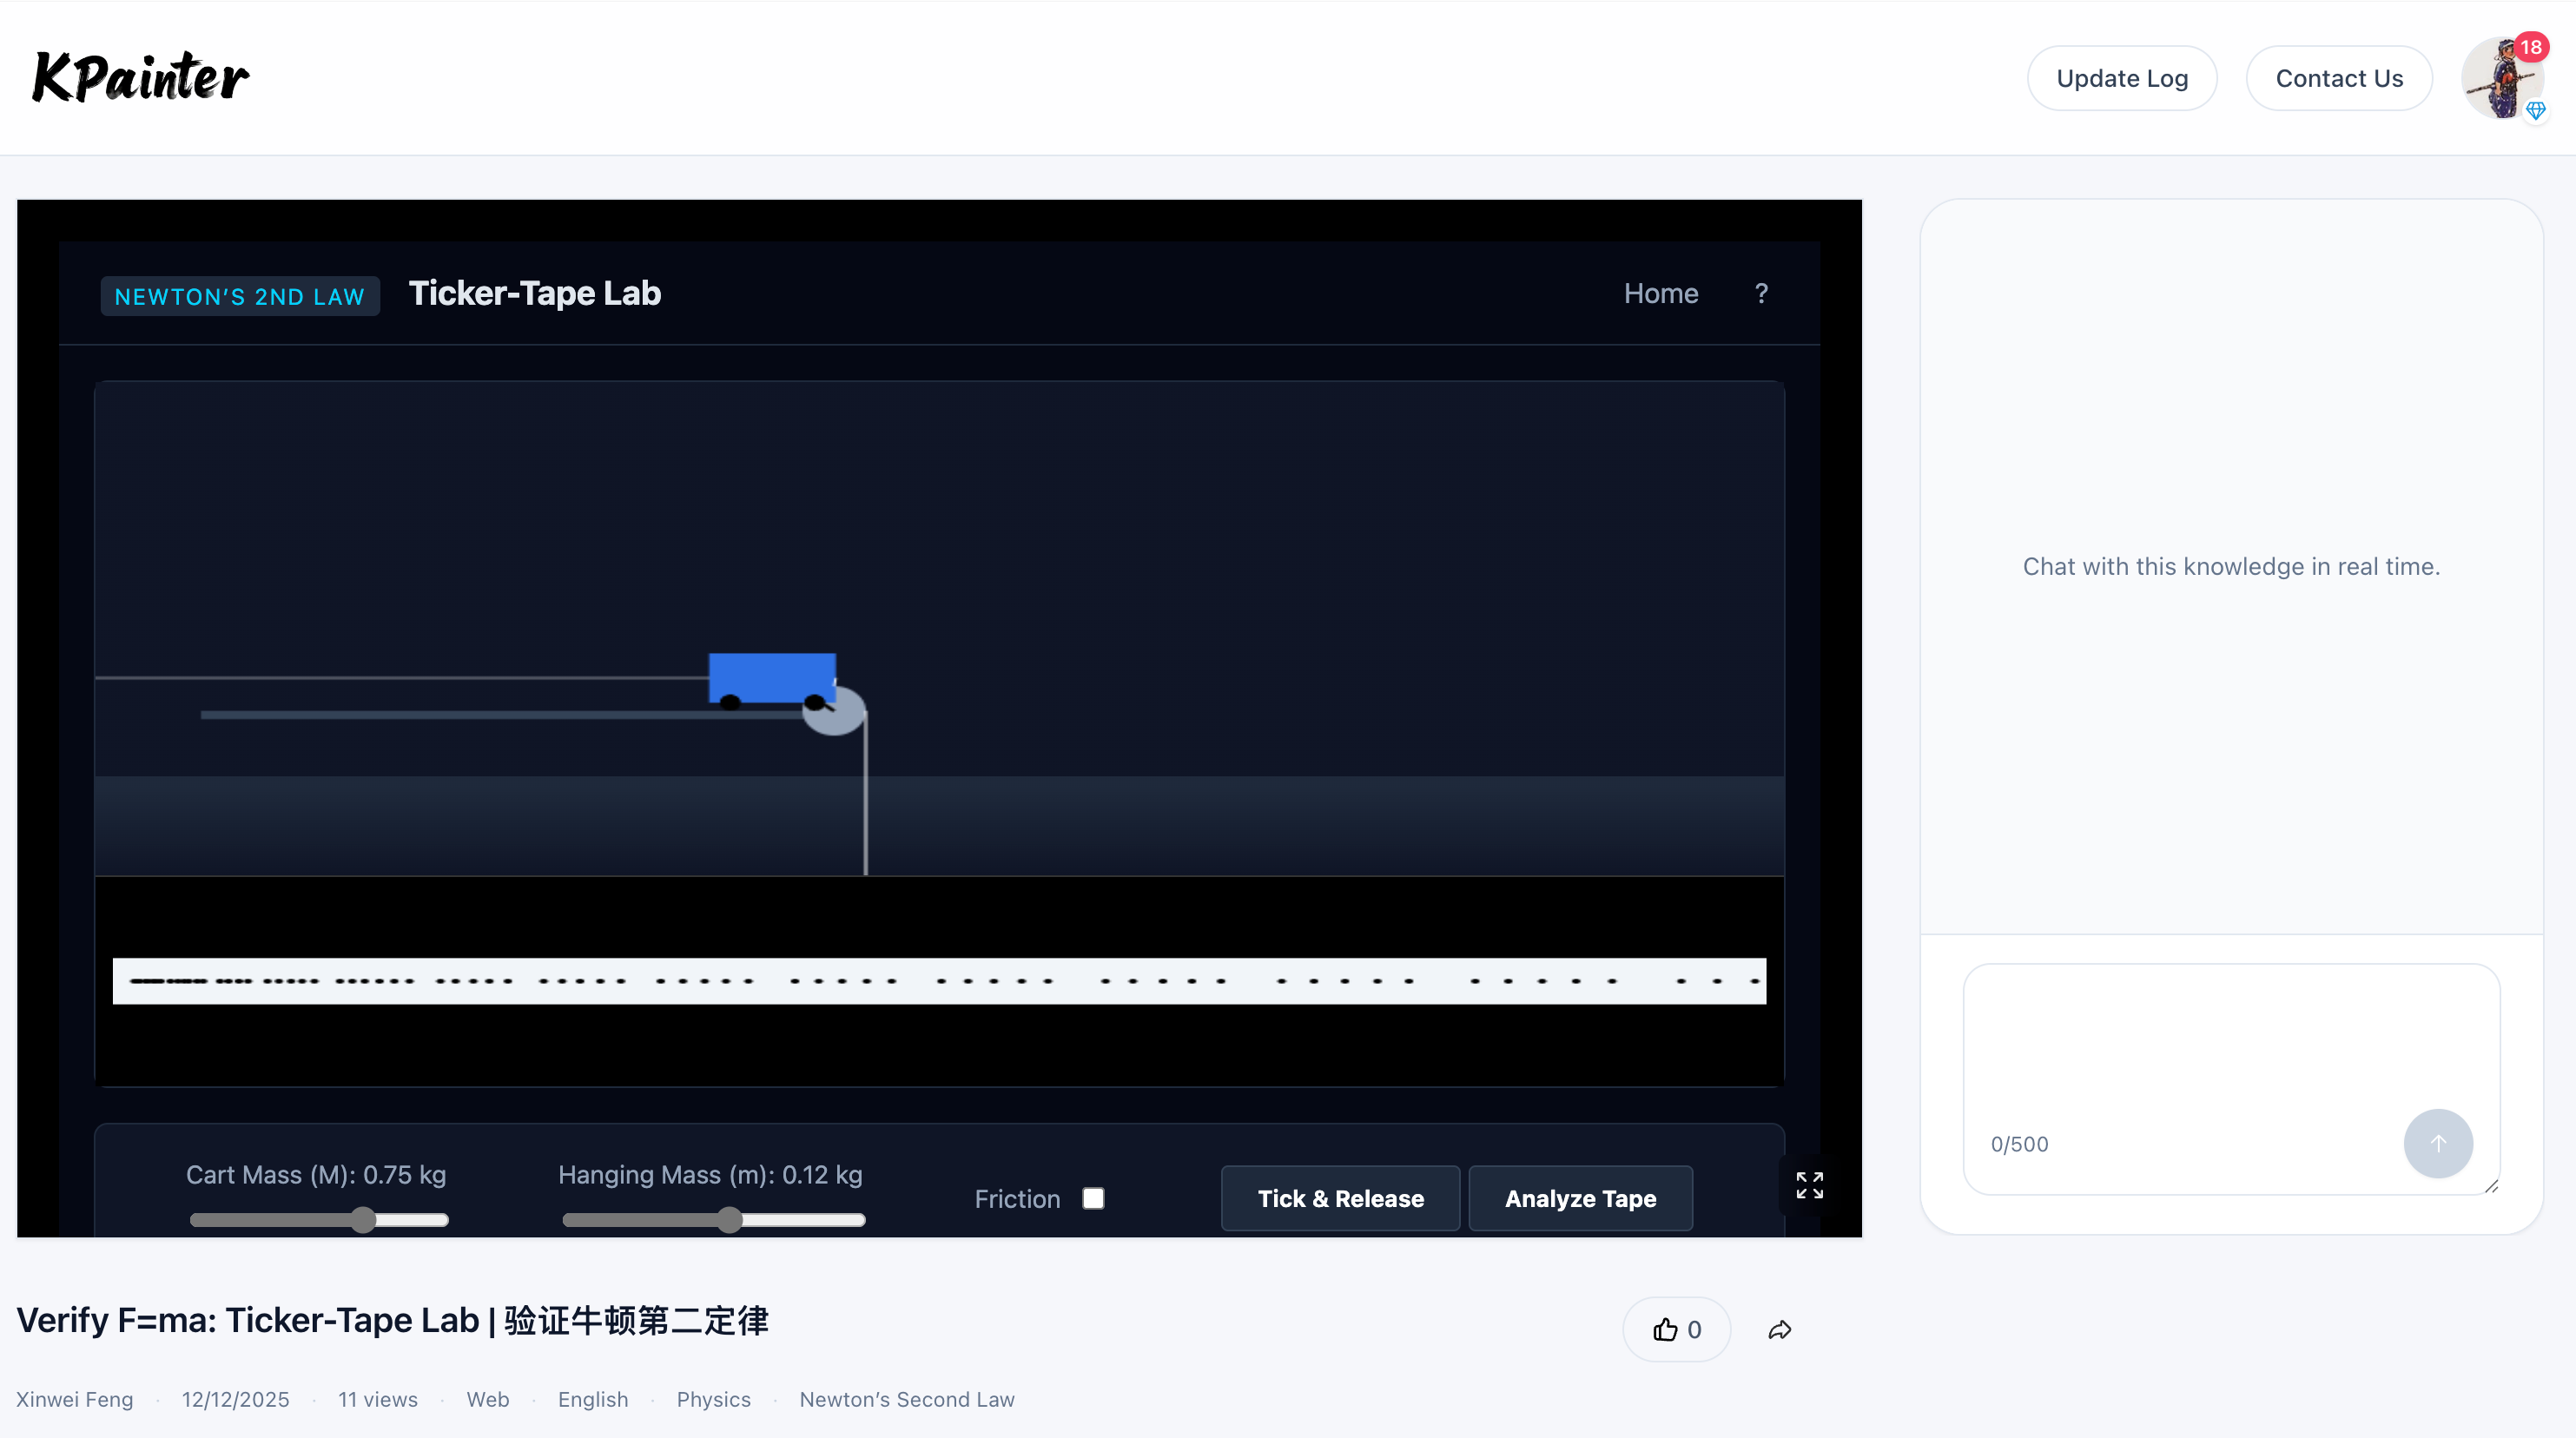Click the share arrow icon
Image resolution: width=2576 pixels, height=1438 pixels.
pos(1779,1330)
